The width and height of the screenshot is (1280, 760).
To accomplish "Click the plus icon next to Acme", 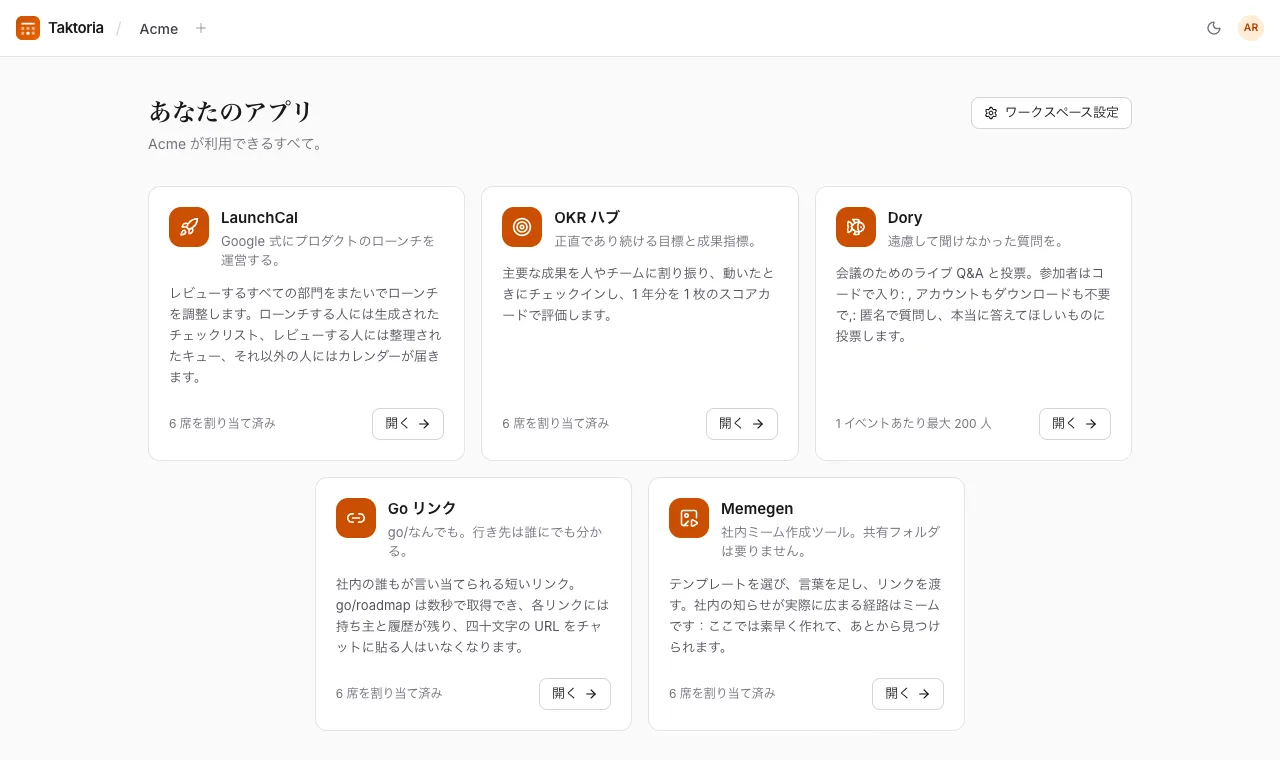I will (x=201, y=28).
